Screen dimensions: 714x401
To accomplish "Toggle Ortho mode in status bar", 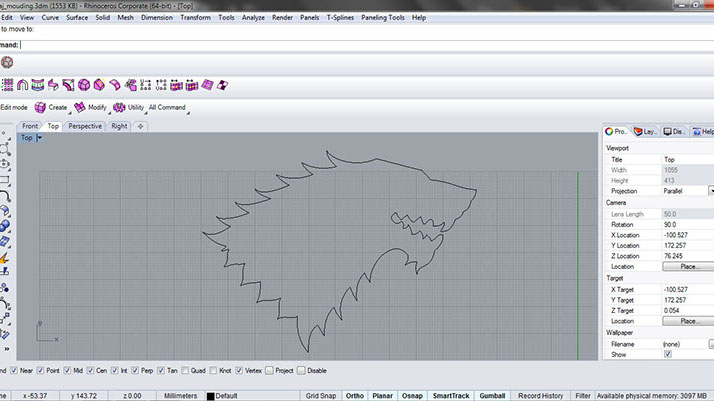I will [x=355, y=396].
